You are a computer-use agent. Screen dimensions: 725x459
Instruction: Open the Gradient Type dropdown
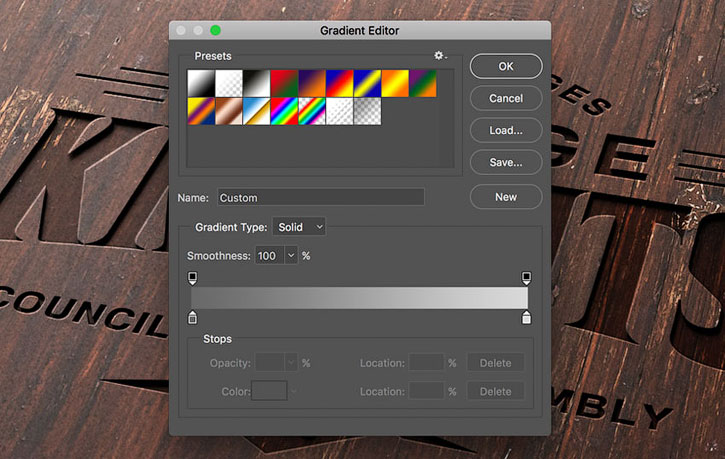pyautogui.click(x=299, y=227)
